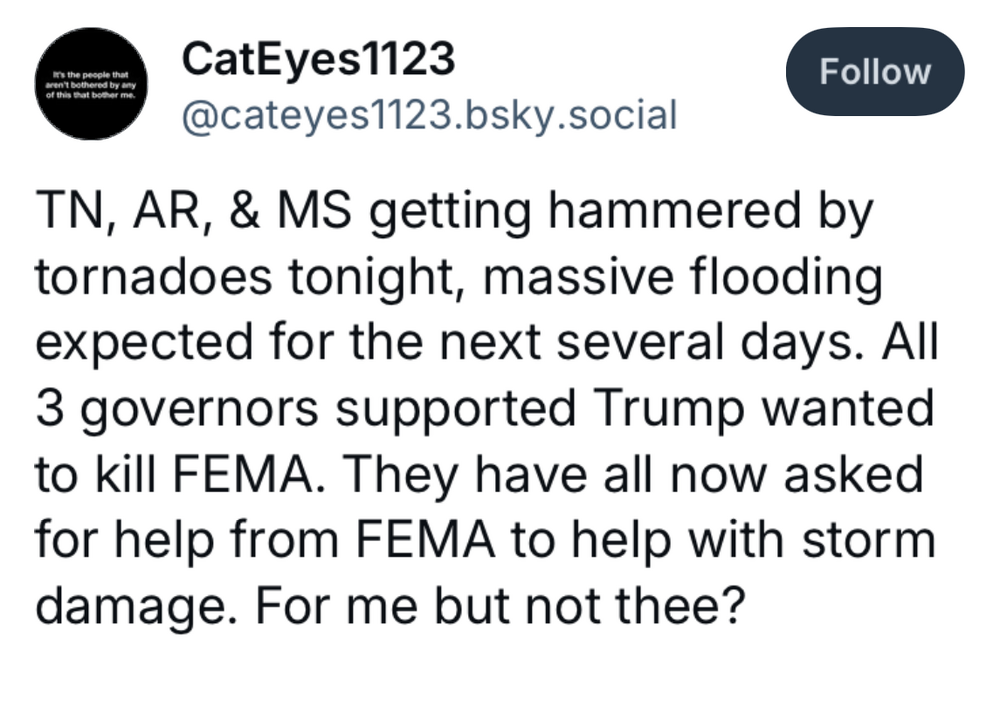Click the first line starting "TN, AR, & MS"
Viewport: 1000px width, 713px height.
click(x=455, y=213)
